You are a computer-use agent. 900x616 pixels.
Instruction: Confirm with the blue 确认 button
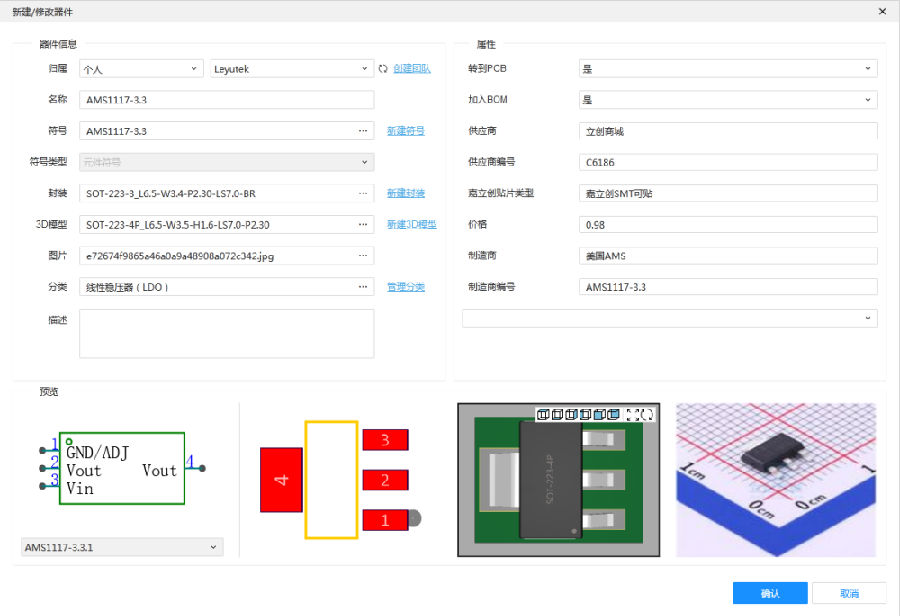pos(770,593)
